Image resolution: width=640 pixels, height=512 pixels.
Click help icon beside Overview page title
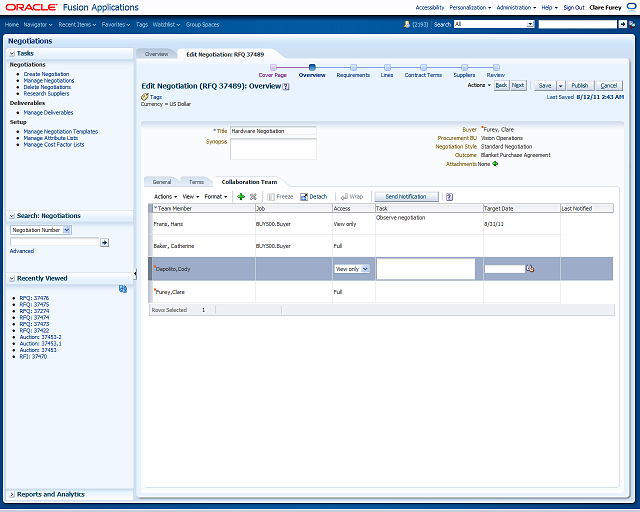point(286,87)
